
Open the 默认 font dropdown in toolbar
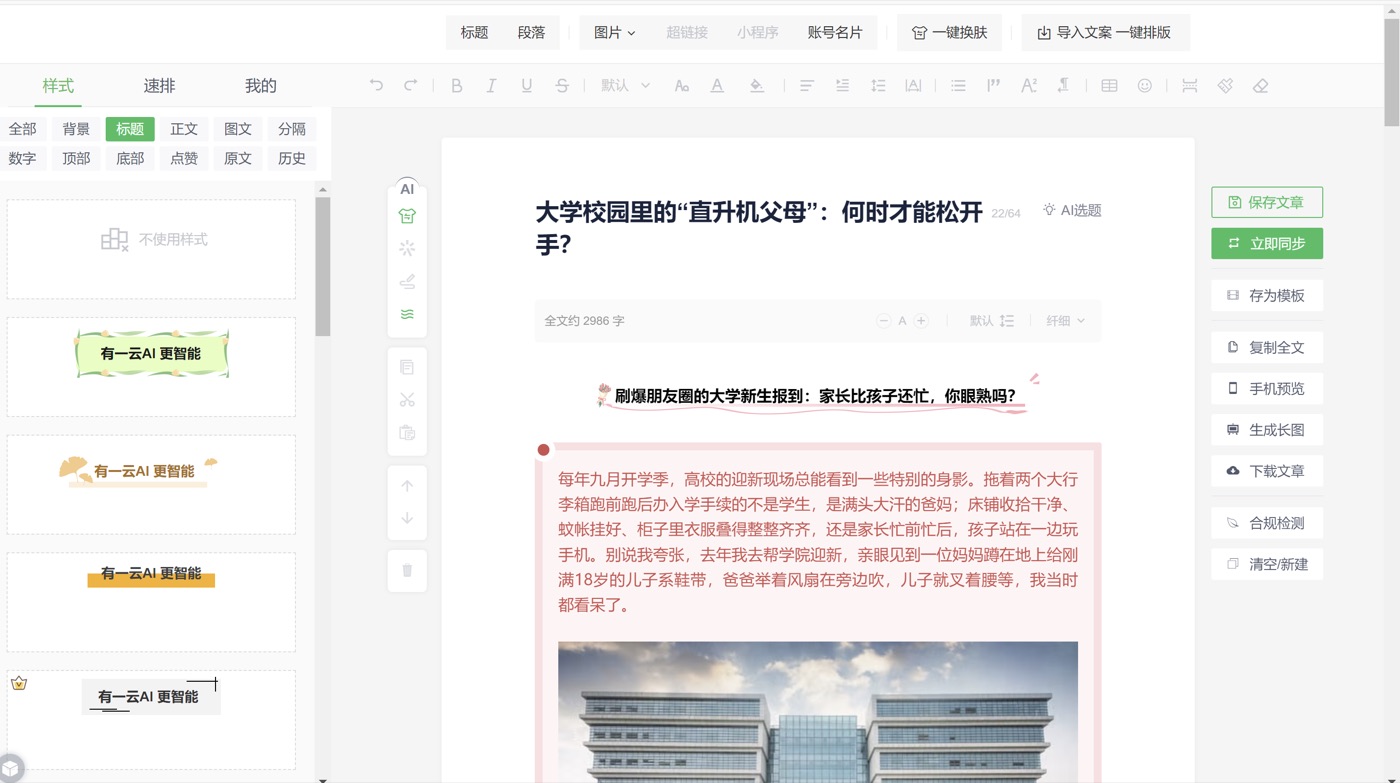[x=625, y=86]
